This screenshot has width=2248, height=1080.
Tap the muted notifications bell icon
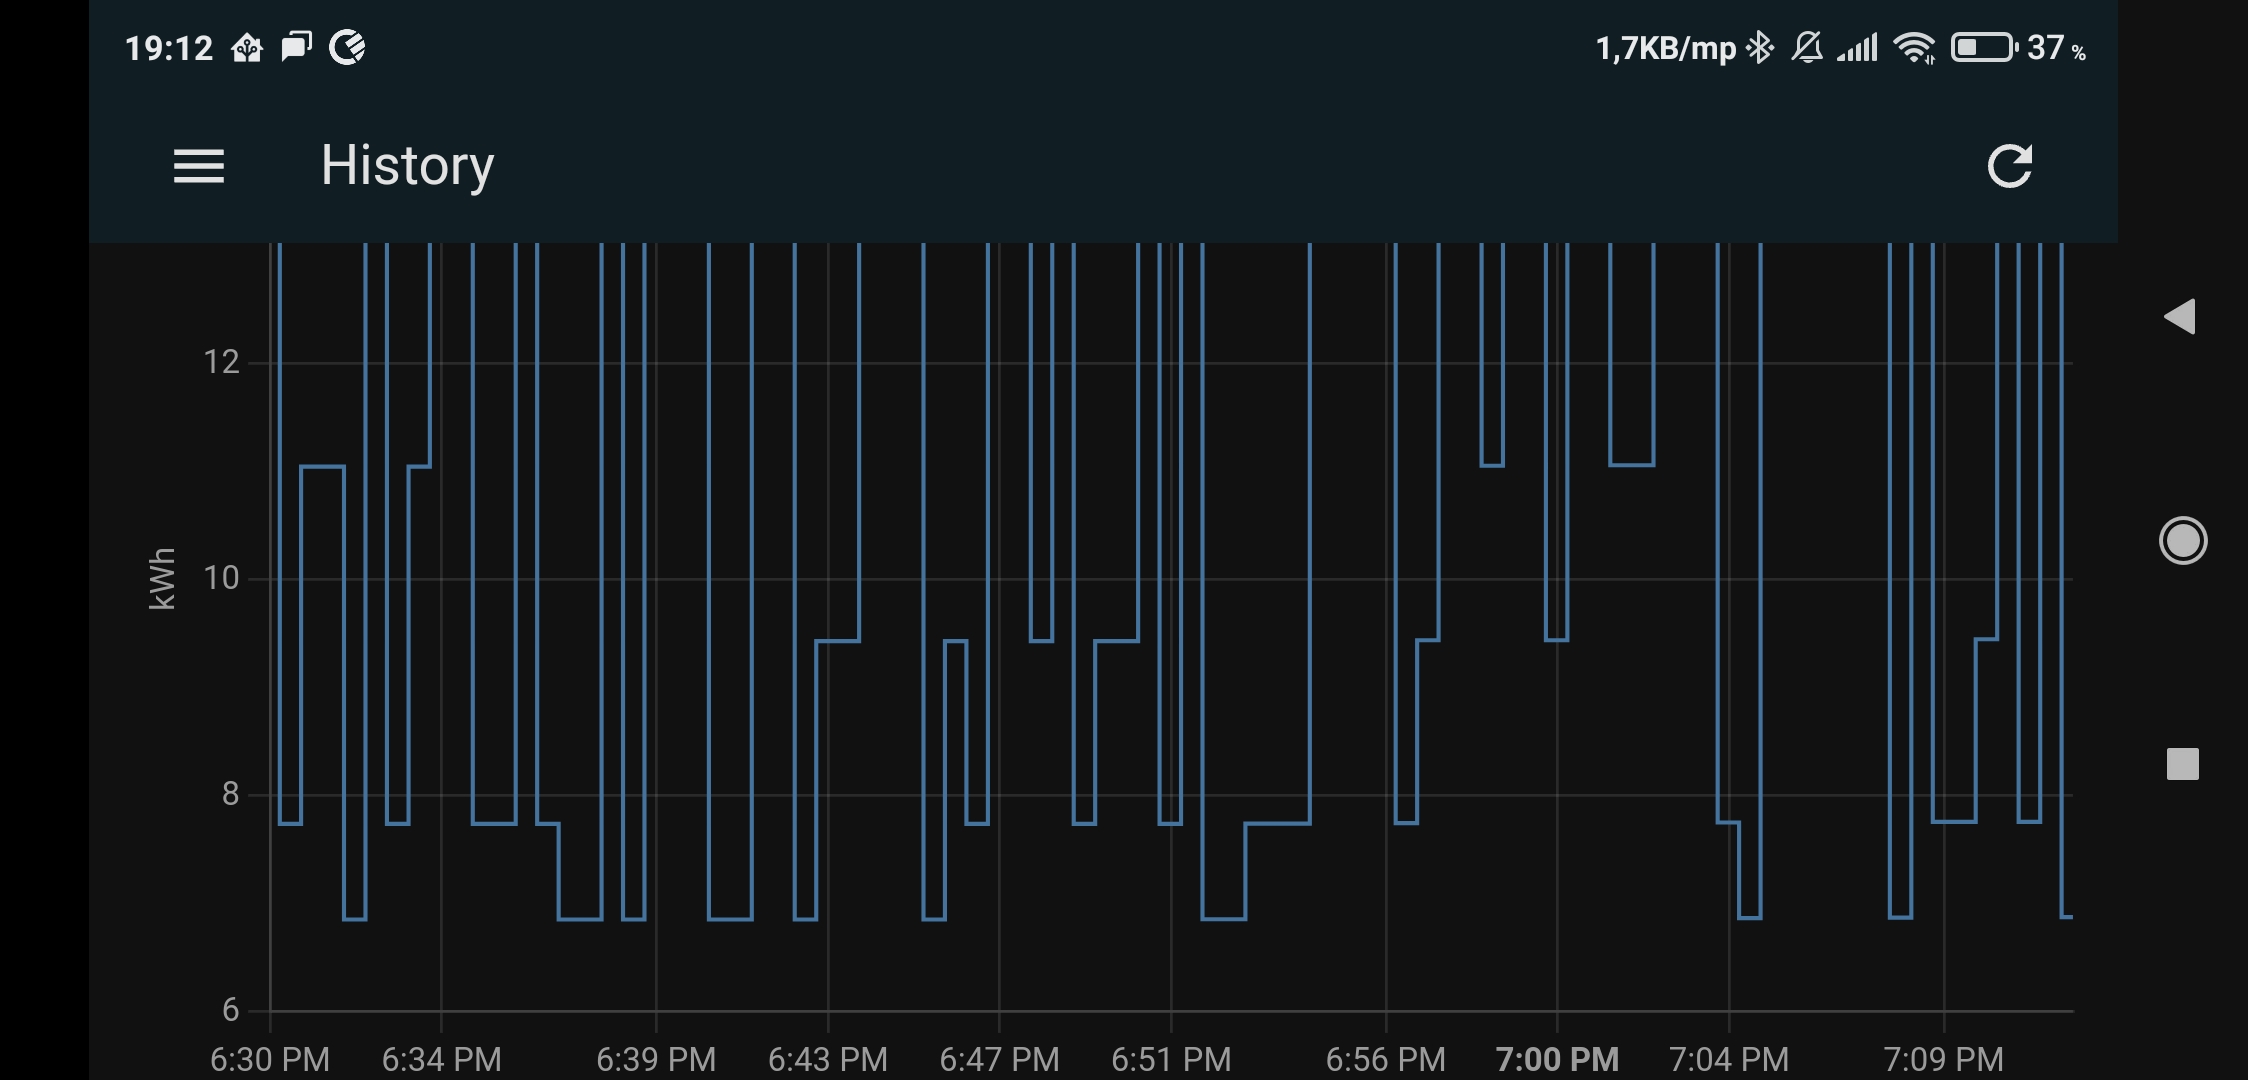(1807, 47)
